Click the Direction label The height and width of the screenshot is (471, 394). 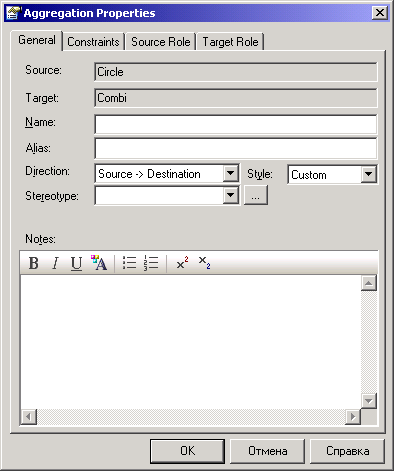[47, 171]
